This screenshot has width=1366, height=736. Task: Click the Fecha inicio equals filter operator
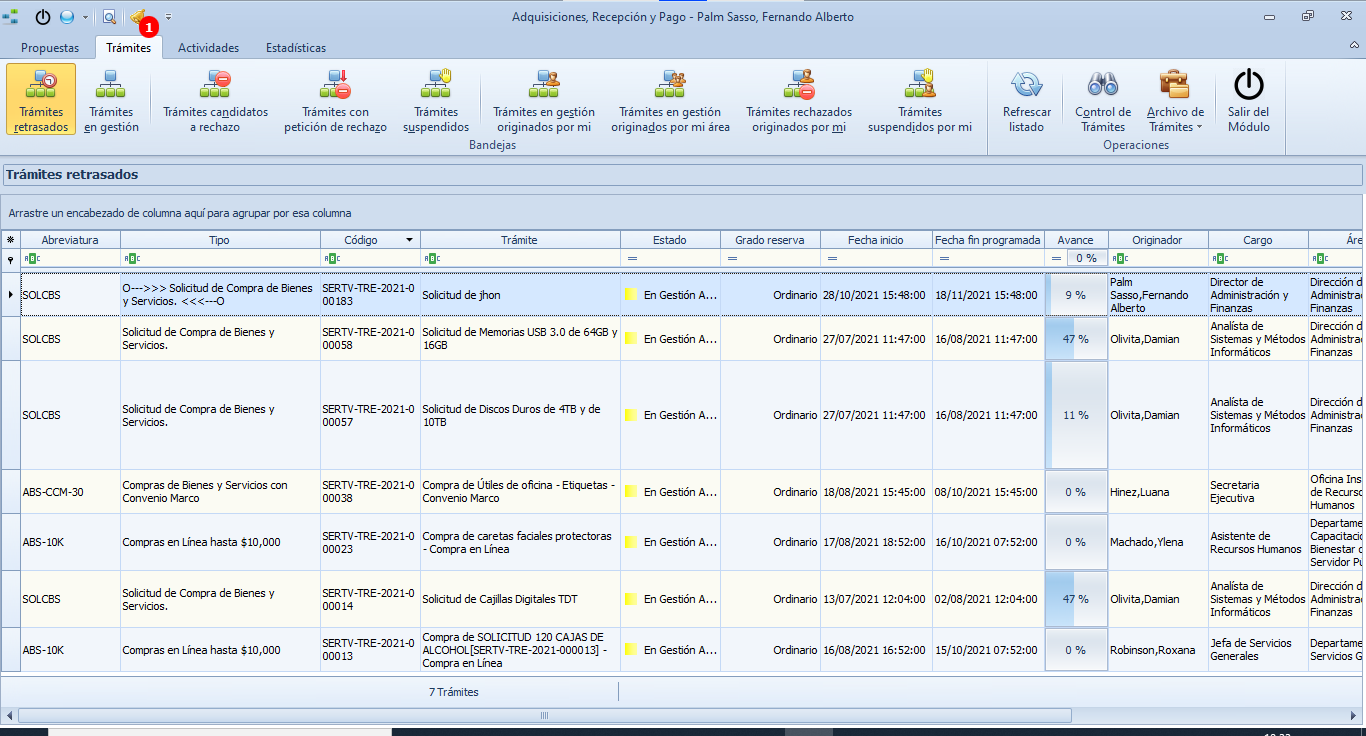click(832, 258)
